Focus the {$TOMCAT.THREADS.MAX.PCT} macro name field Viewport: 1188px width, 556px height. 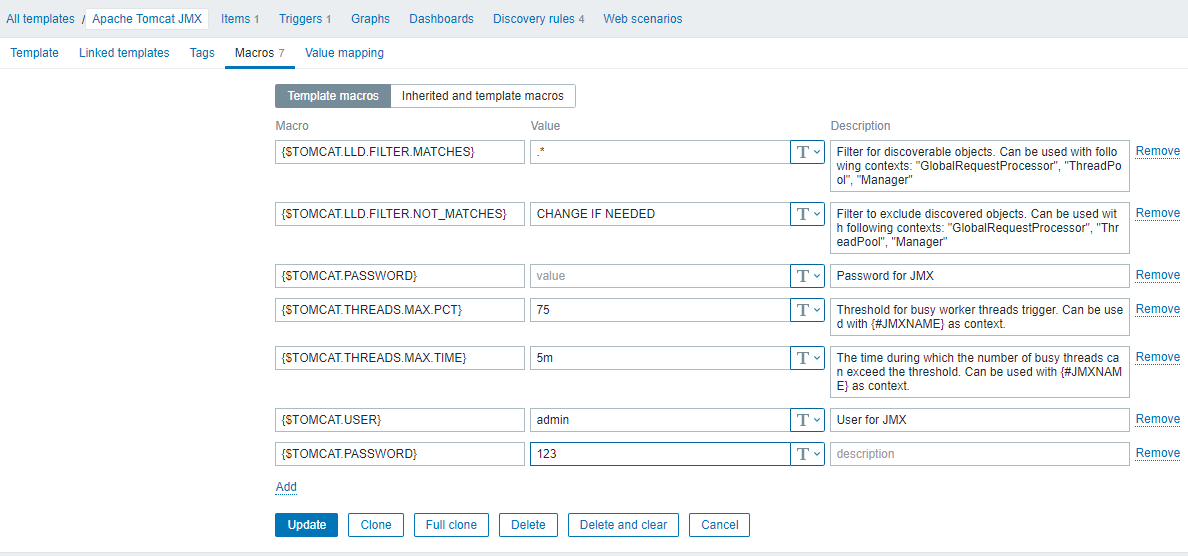[400, 310]
